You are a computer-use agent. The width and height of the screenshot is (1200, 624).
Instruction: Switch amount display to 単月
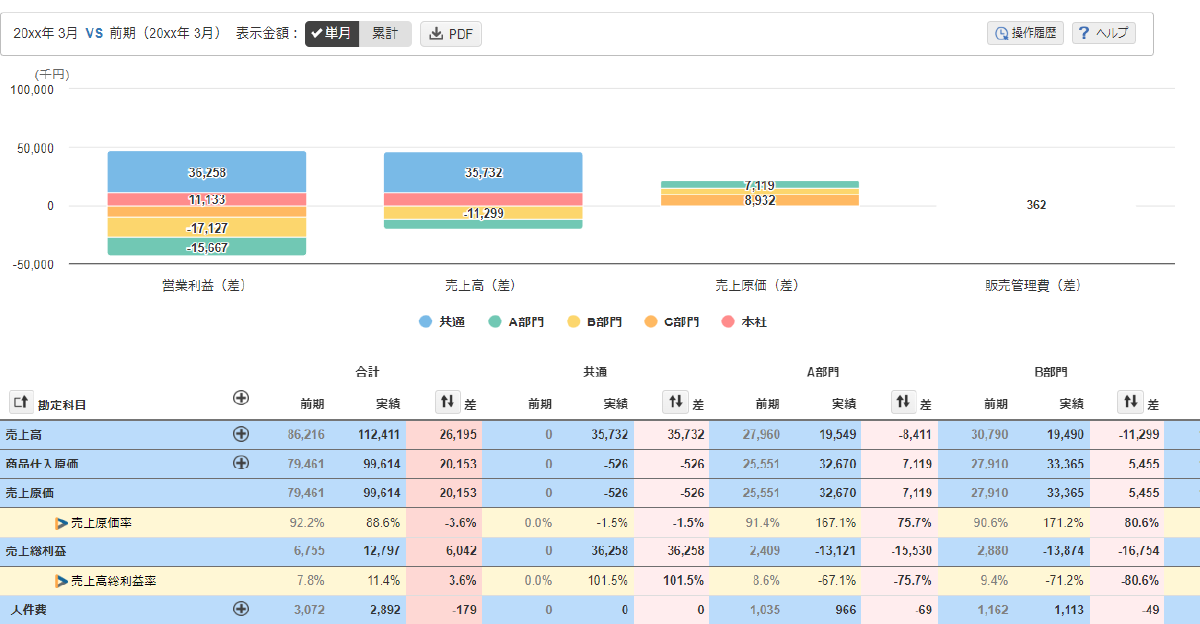(332, 34)
